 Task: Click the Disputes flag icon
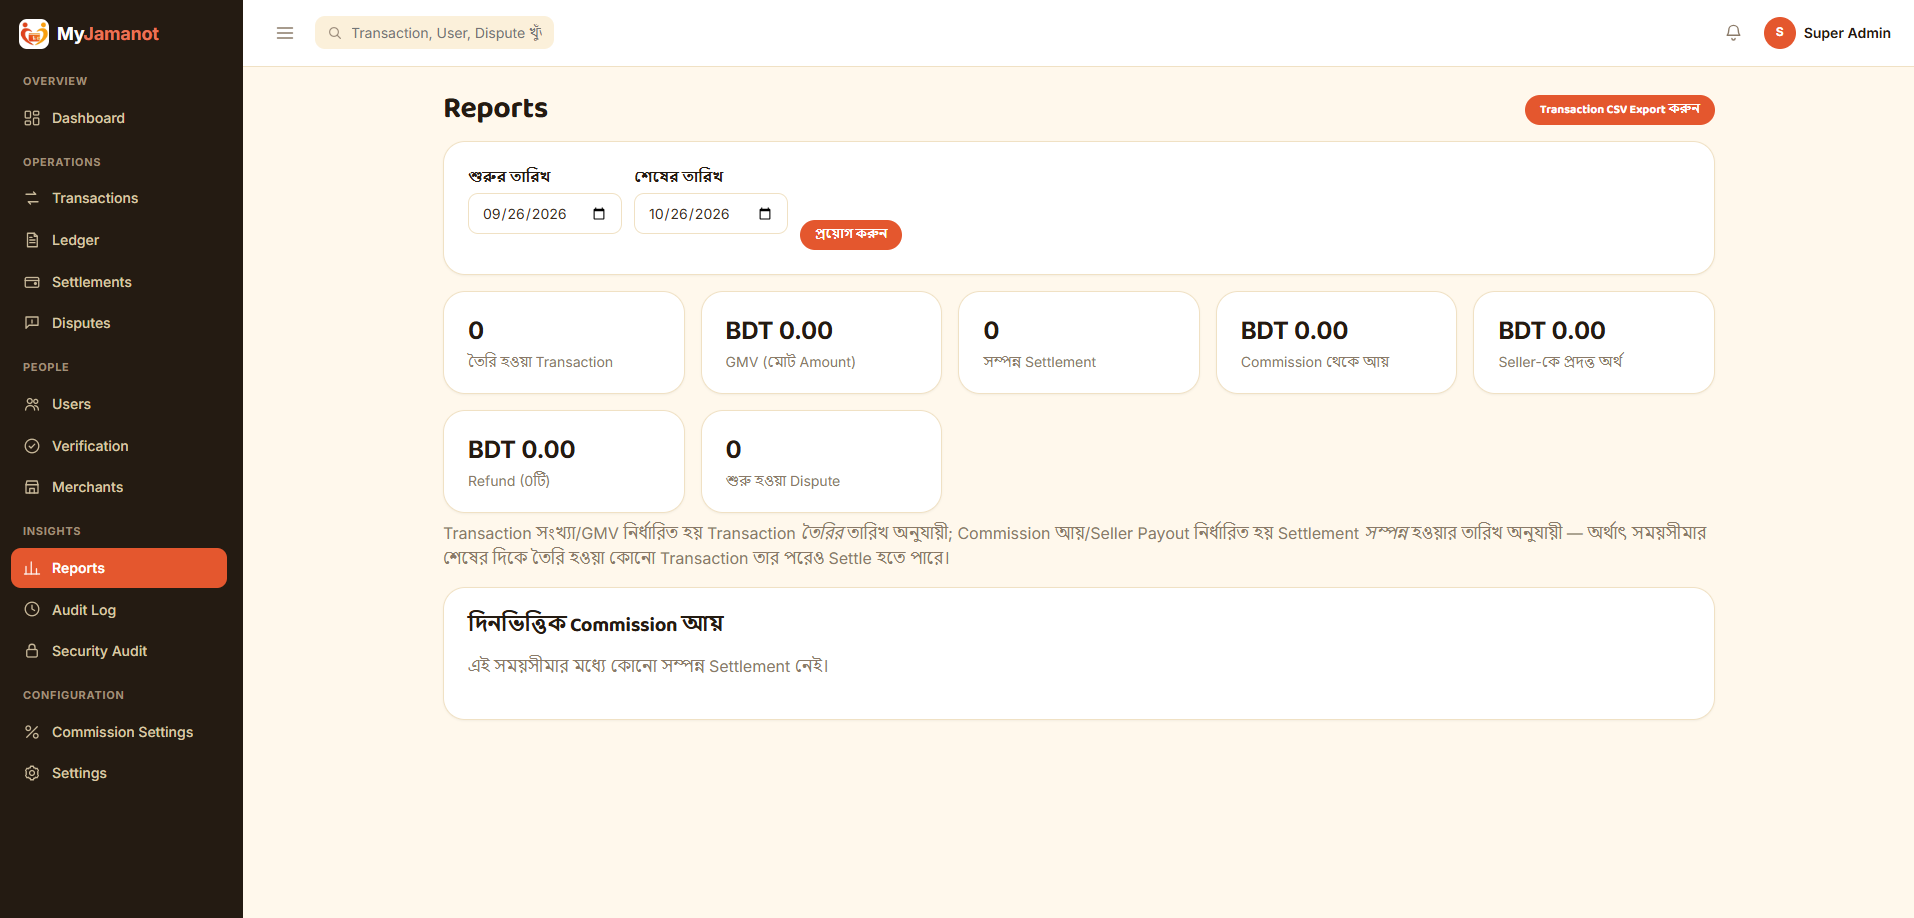32,323
